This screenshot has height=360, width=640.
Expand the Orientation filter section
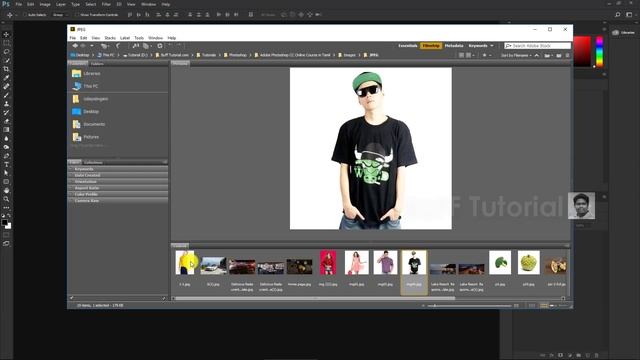[118, 182]
